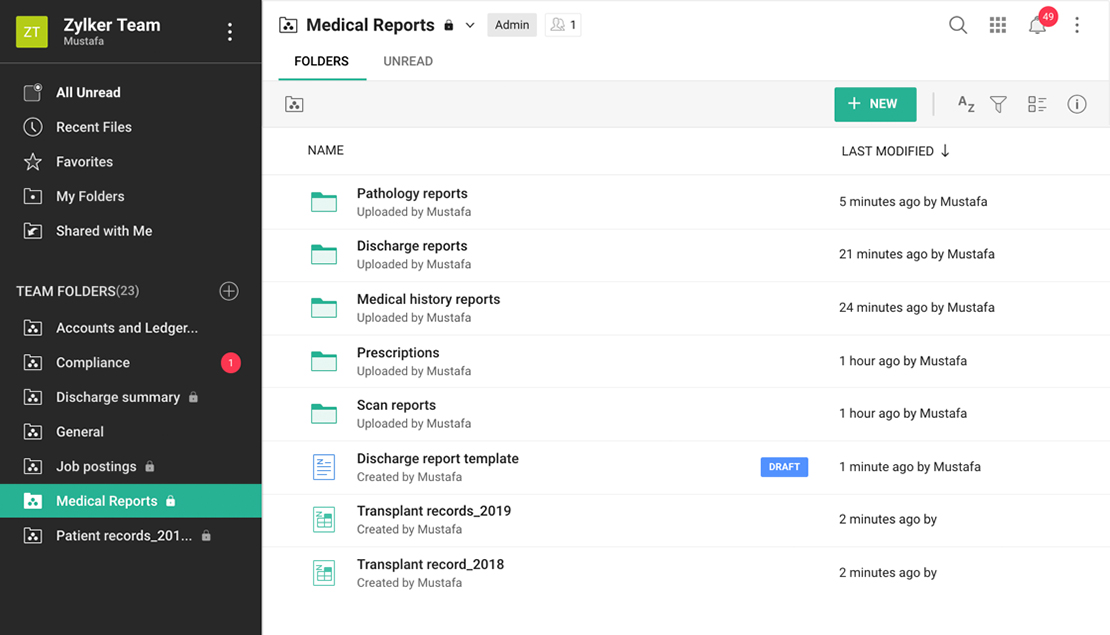
Task: Open Zylker Team three-dot menu
Action: [x=230, y=32]
